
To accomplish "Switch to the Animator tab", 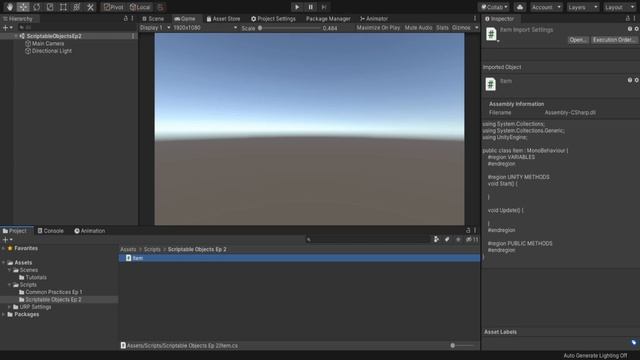I will click(374, 19).
